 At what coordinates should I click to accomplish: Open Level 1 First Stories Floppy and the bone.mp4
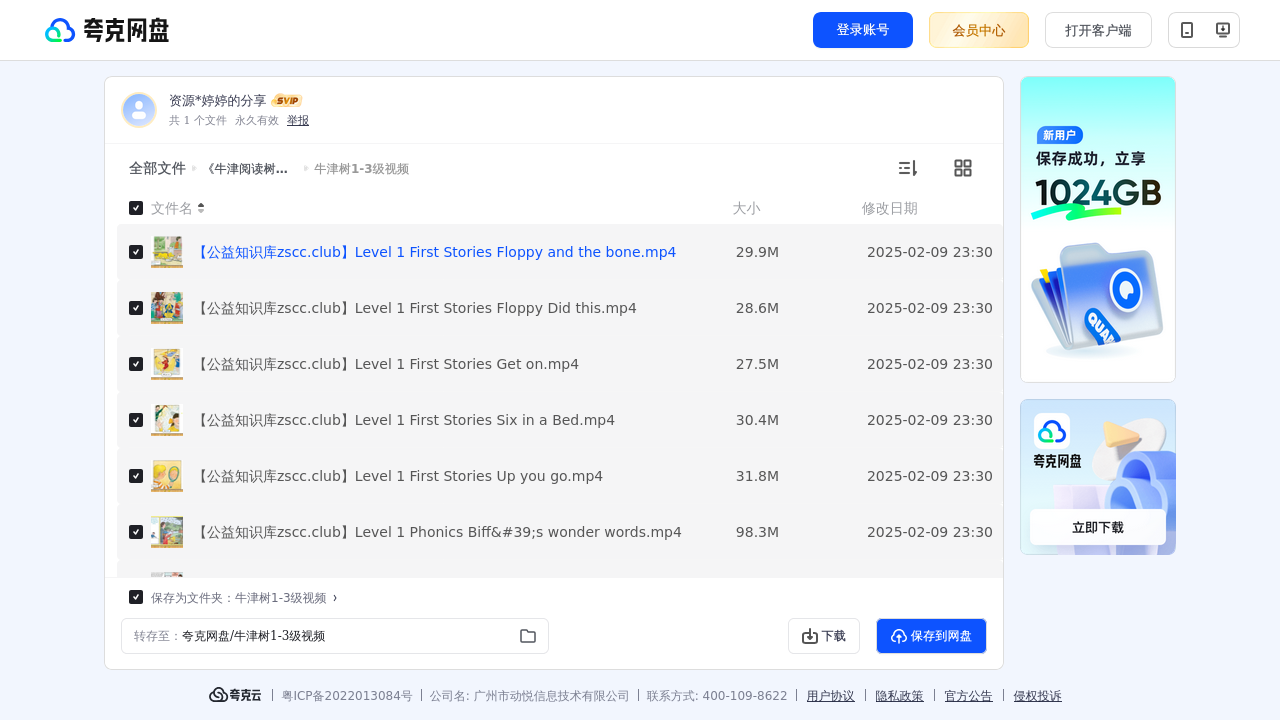pos(434,252)
